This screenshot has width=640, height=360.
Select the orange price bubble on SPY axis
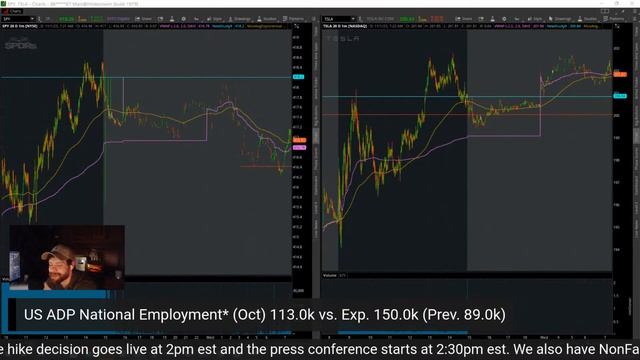click(x=299, y=140)
